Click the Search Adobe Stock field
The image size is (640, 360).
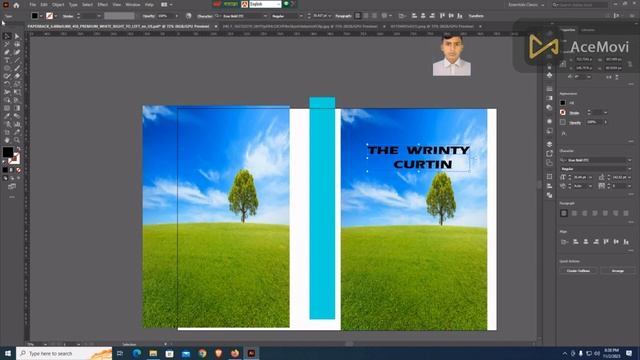(580, 5)
